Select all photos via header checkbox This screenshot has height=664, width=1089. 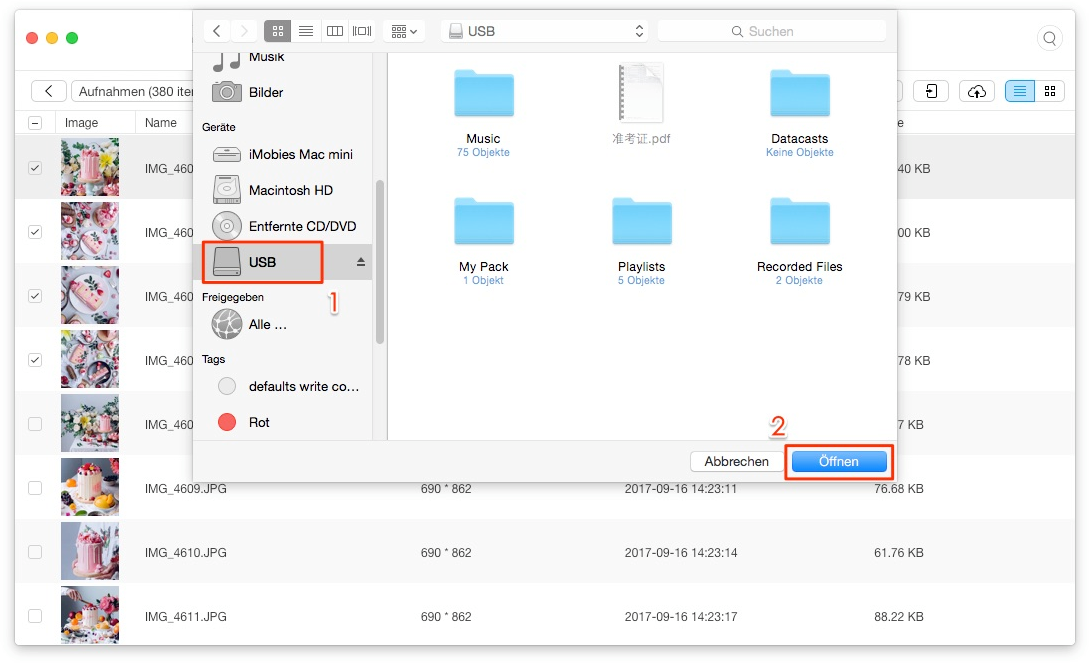35,121
